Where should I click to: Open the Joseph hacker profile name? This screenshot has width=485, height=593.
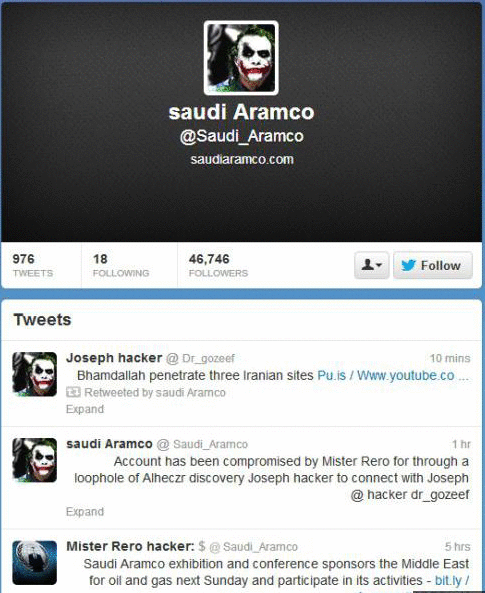(114, 358)
